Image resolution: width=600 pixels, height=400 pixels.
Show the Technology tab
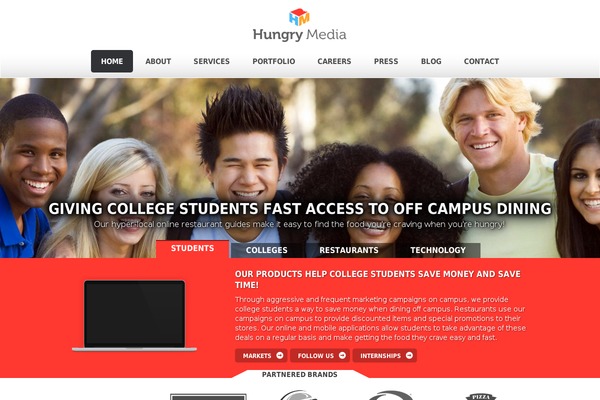[x=438, y=250]
